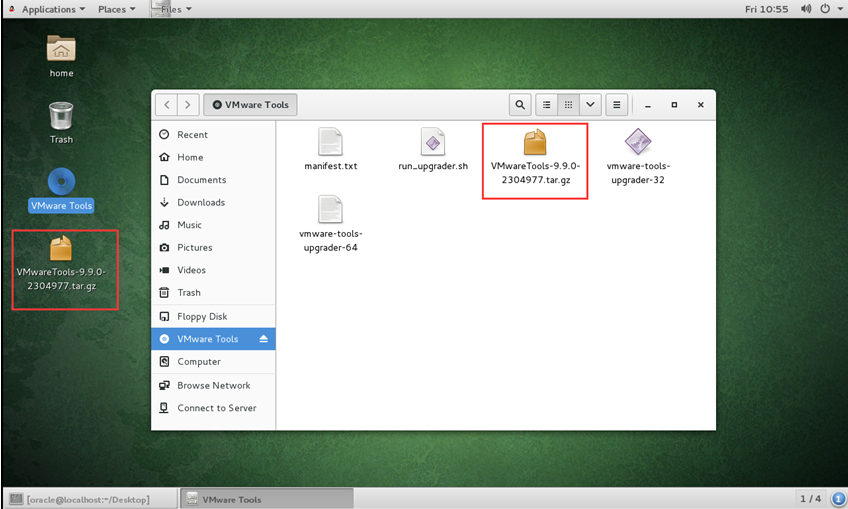
Task: Open Computer in sidebar
Action: click(x=213, y=362)
